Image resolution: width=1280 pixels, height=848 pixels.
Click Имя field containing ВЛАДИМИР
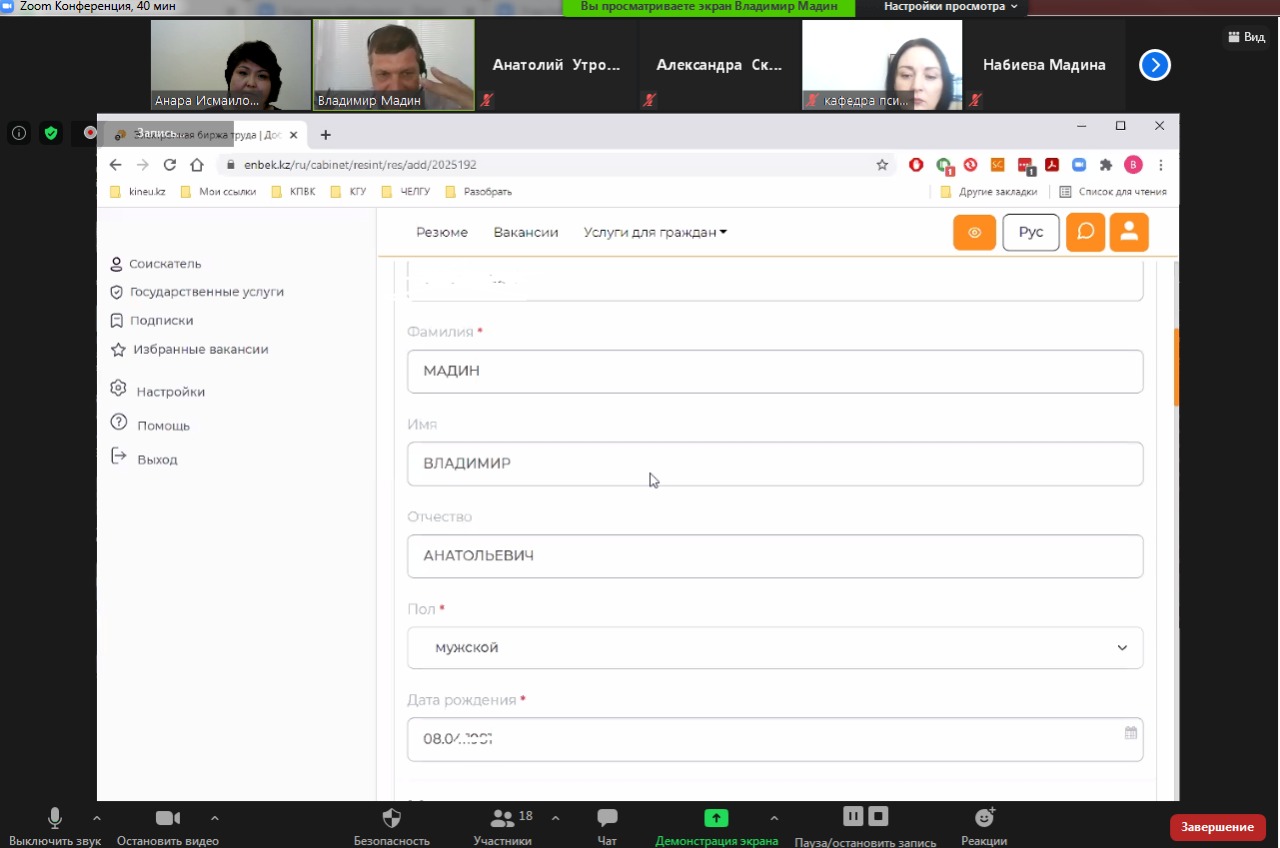[x=775, y=464]
